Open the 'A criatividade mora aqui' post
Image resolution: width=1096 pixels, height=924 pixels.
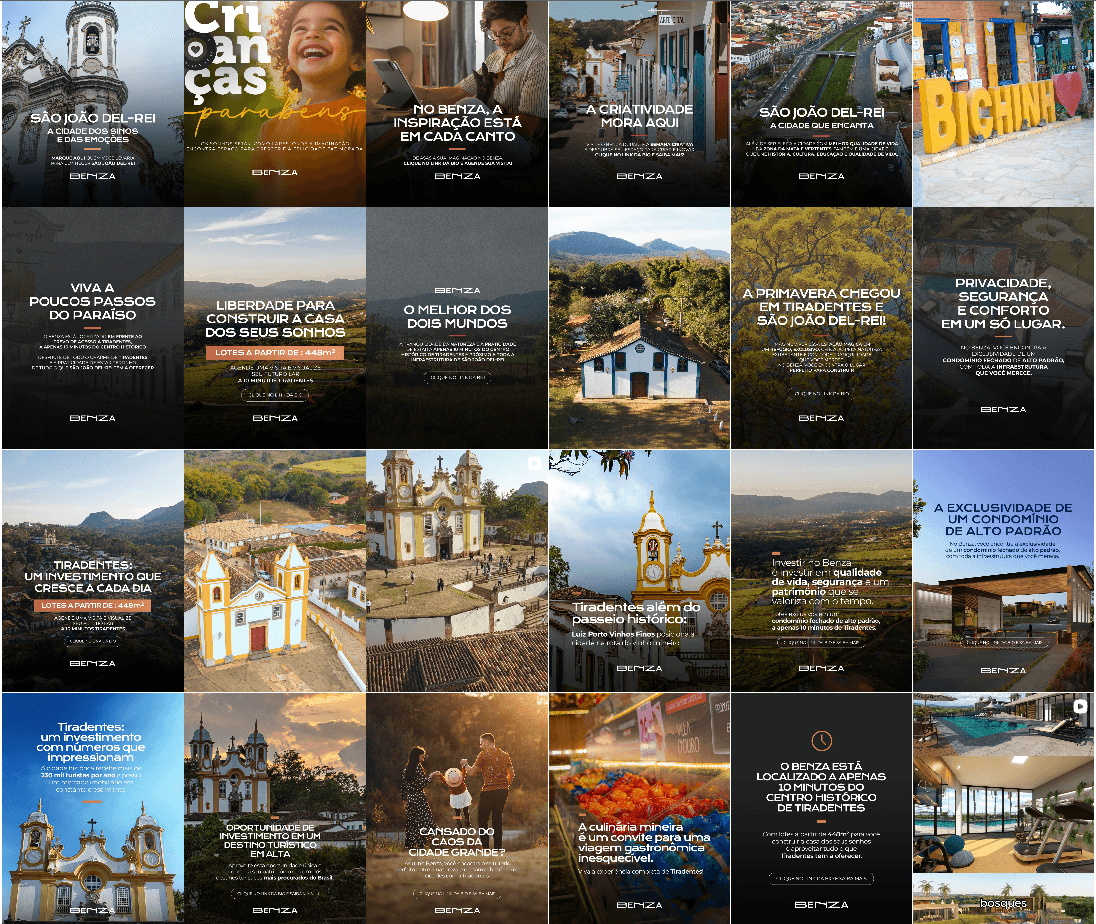640,103
